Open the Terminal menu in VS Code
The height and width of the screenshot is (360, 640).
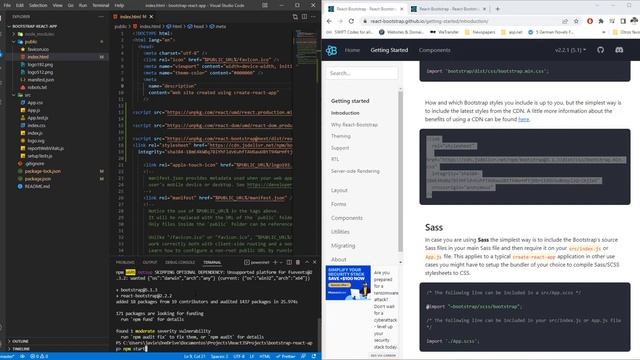coord(100,5)
